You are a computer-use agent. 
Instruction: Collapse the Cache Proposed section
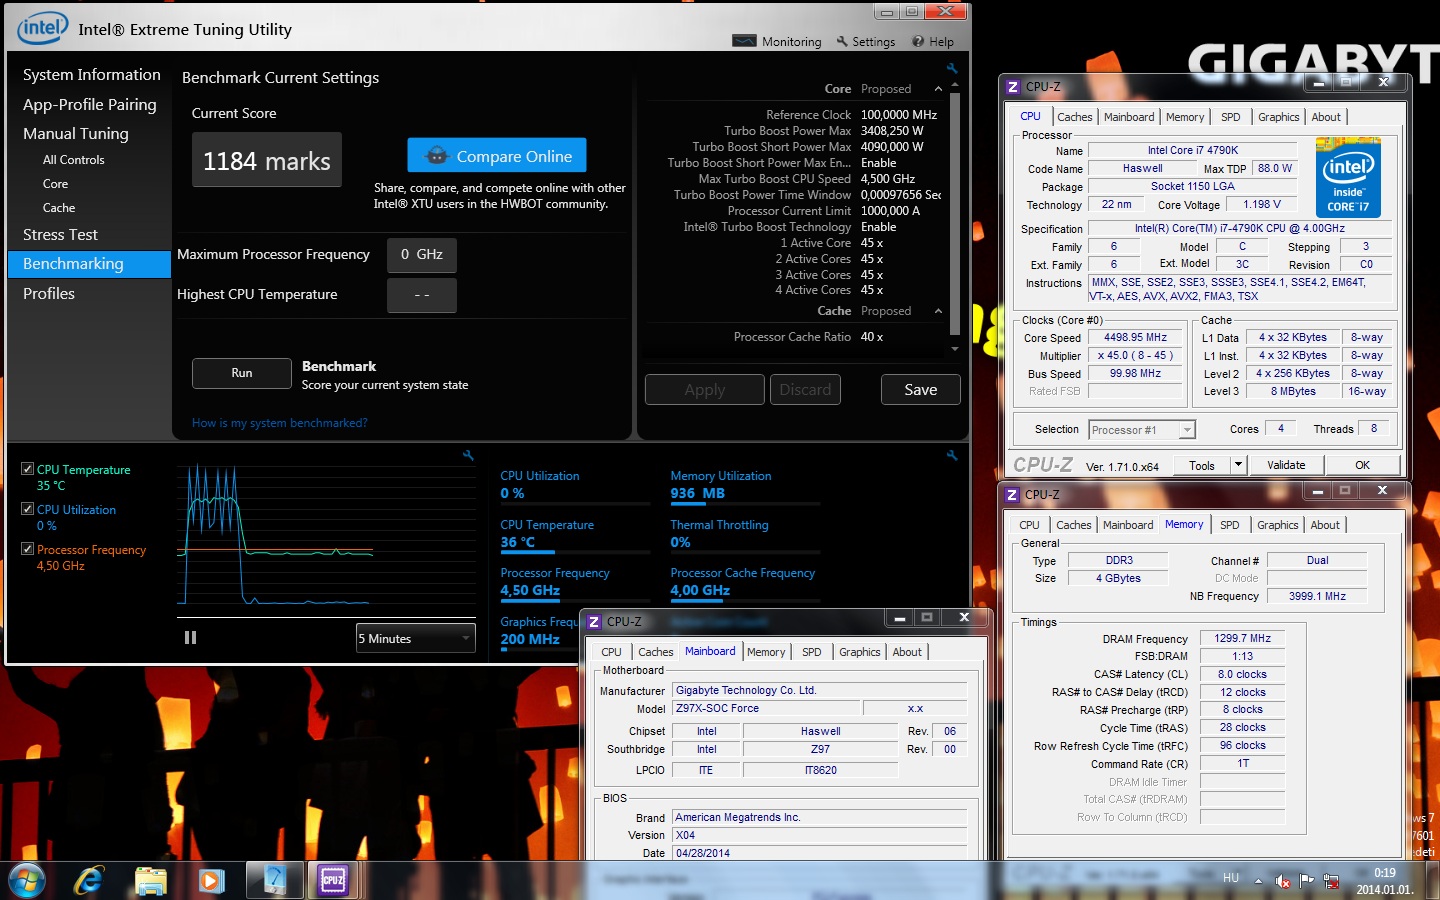click(938, 311)
